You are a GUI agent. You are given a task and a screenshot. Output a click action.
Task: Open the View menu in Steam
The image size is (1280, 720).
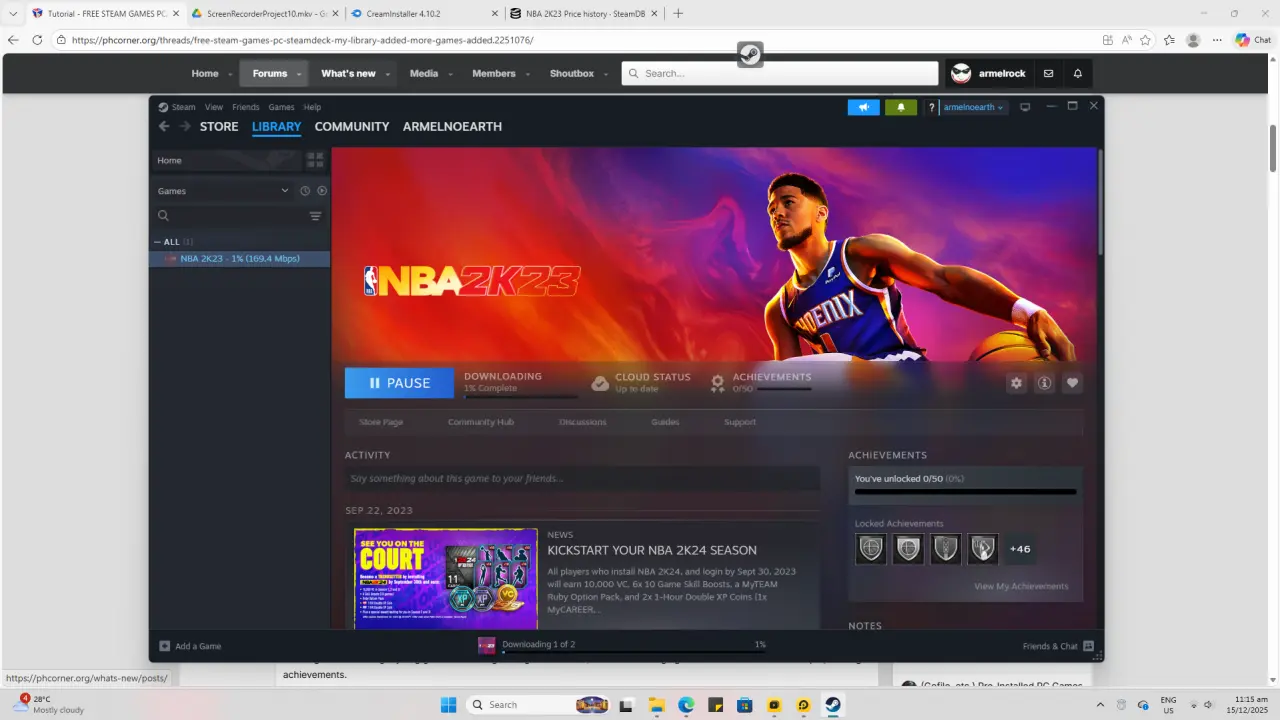coord(214,107)
